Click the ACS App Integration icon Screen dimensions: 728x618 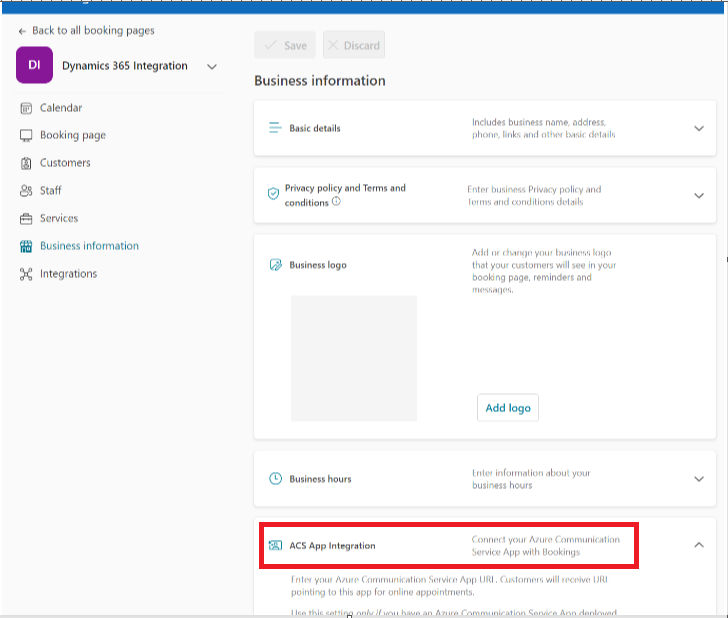[275, 545]
